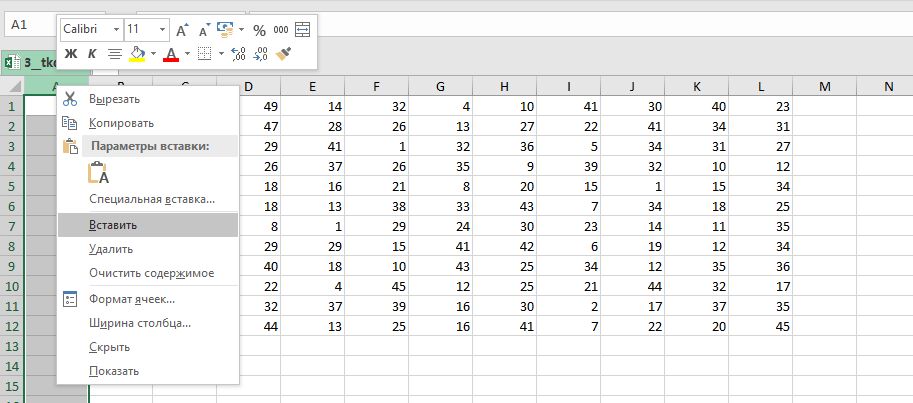Screen dimensions: 913x403
Task: Apply percent style from mini toolbar
Action: click(x=259, y=30)
